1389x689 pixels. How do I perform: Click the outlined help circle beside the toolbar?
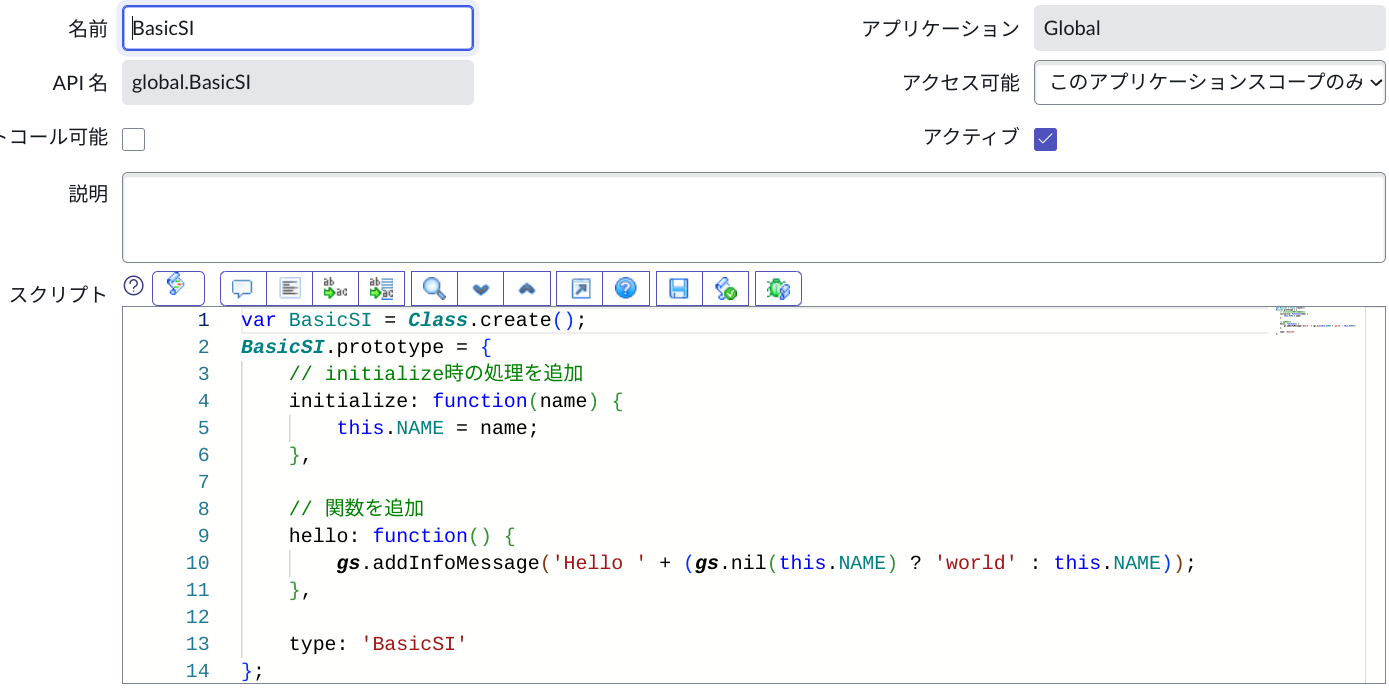click(133, 288)
